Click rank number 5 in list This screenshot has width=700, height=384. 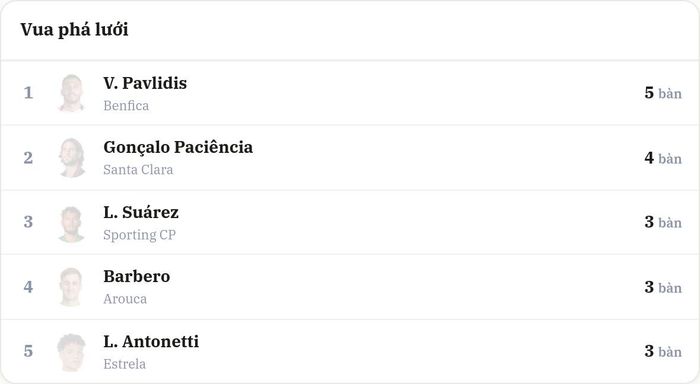pyautogui.click(x=28, y=351)
